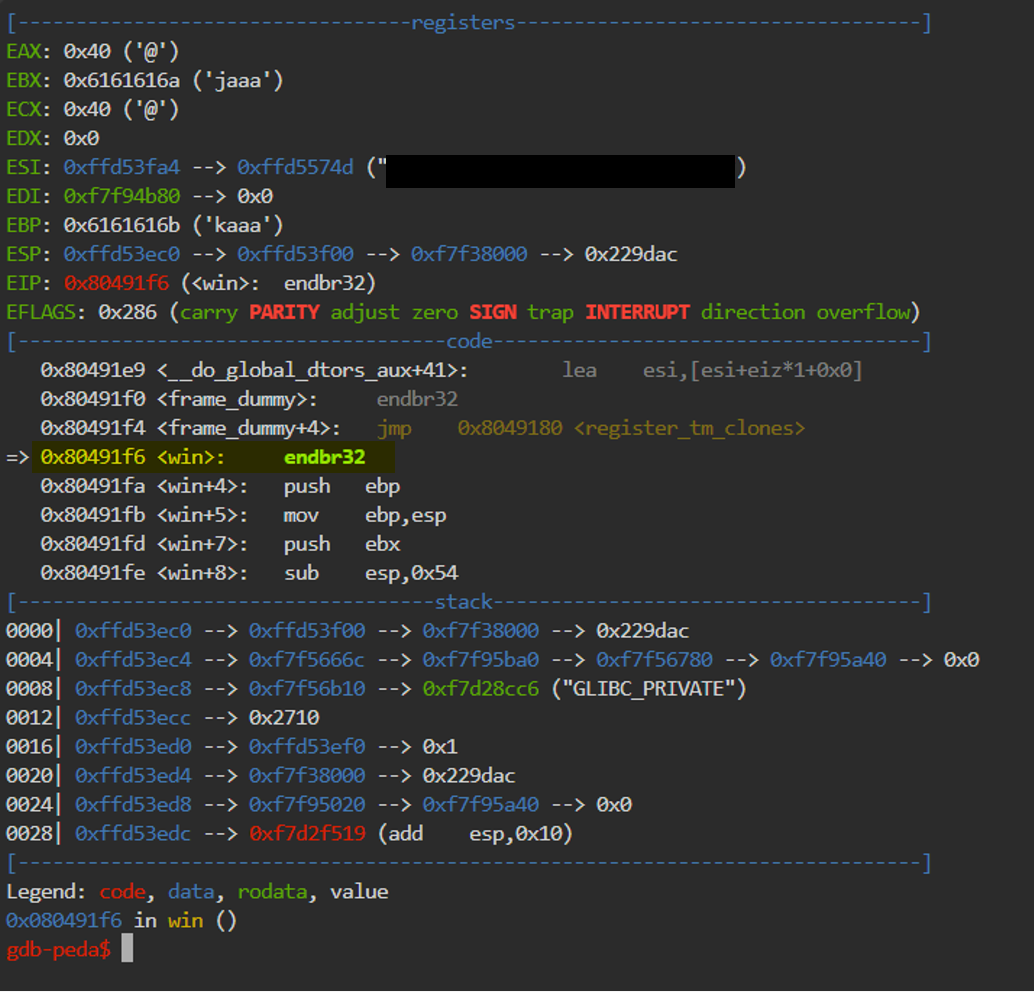Click stack entry 0000 address 0xffd53ec0

(133, 631)
